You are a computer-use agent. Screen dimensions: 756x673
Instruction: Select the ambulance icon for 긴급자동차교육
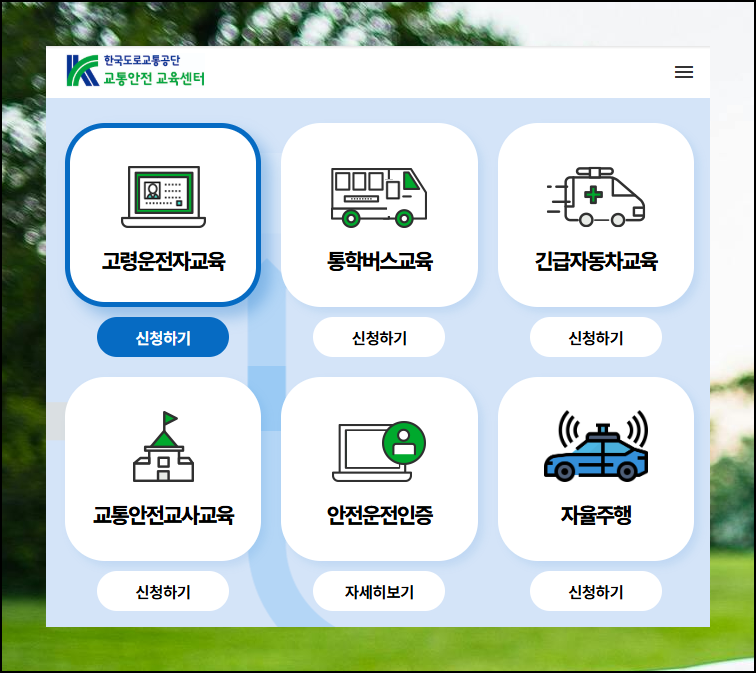point(596,197)
